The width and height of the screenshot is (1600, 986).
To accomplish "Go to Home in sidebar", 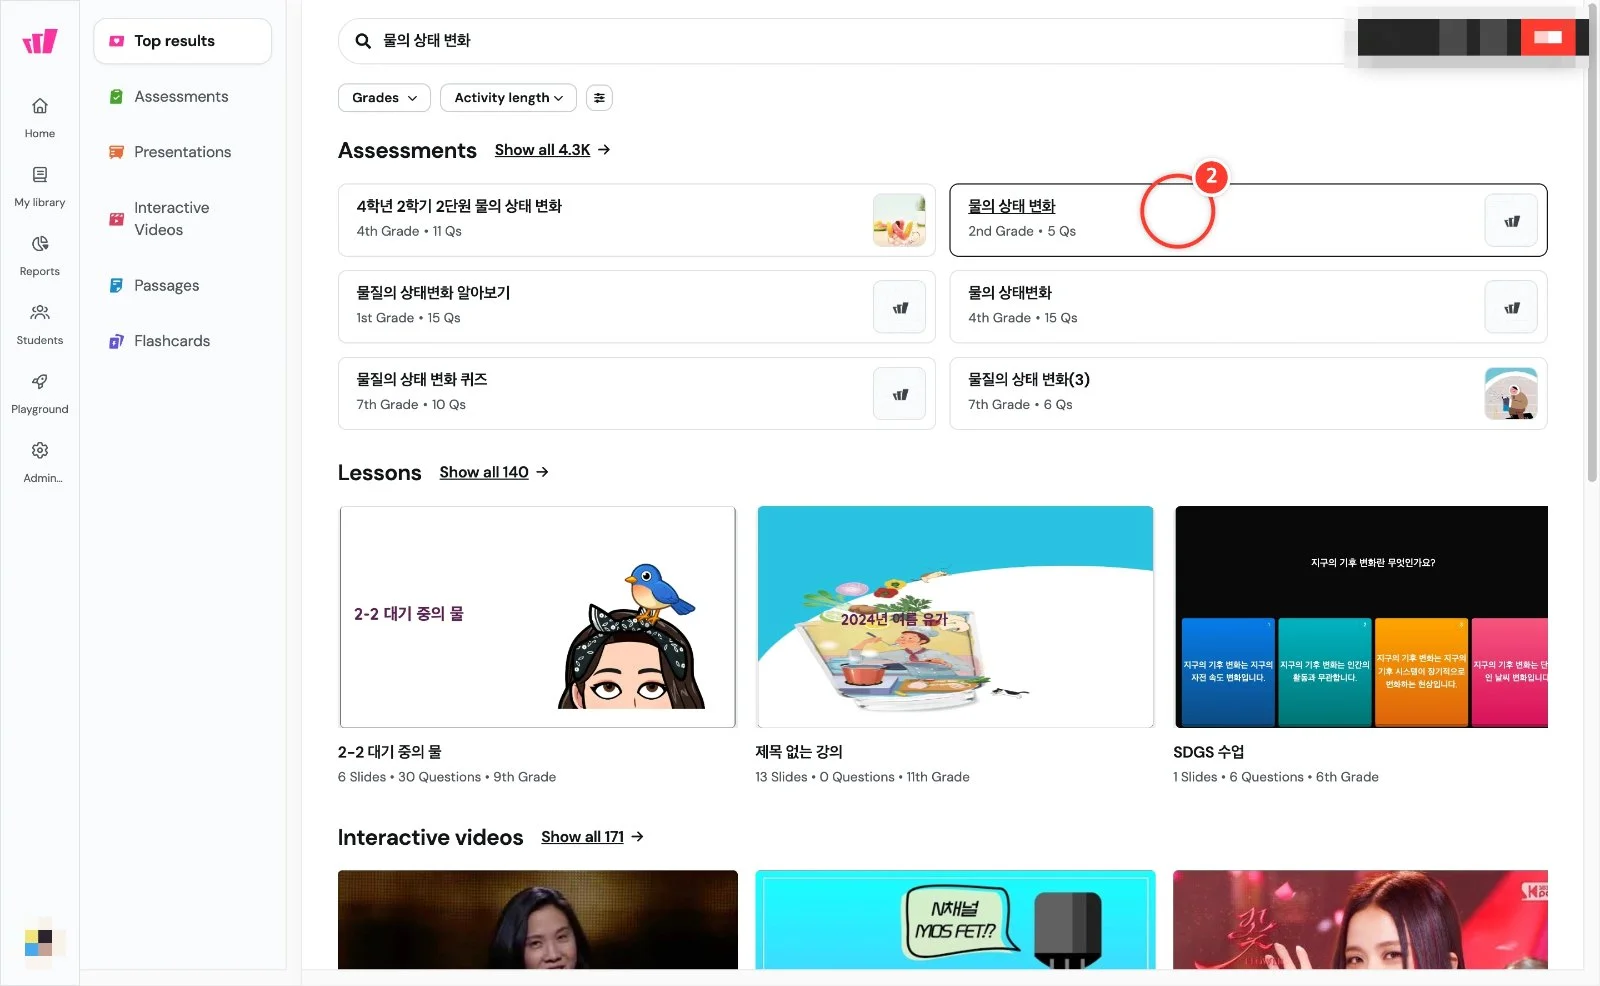I will coord(40,117).
